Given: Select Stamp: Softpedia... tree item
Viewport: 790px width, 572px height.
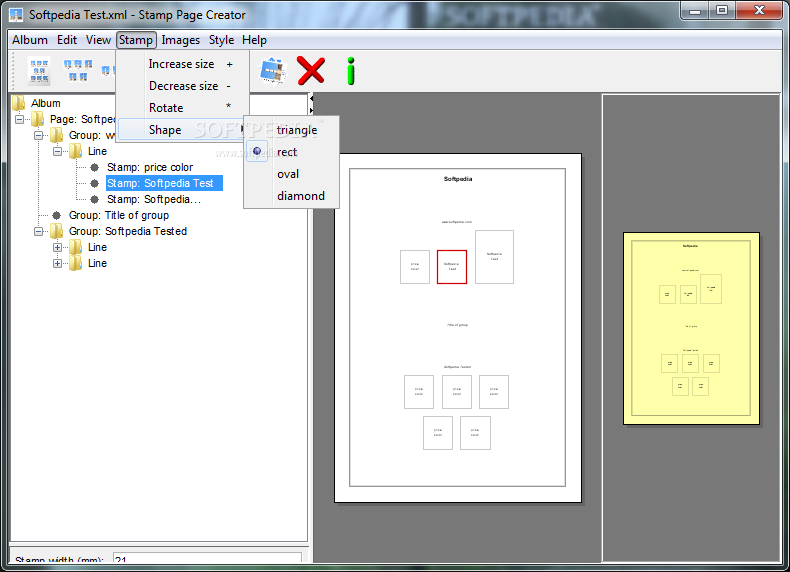Looking at the screenshot, I should tap(154, 200).
